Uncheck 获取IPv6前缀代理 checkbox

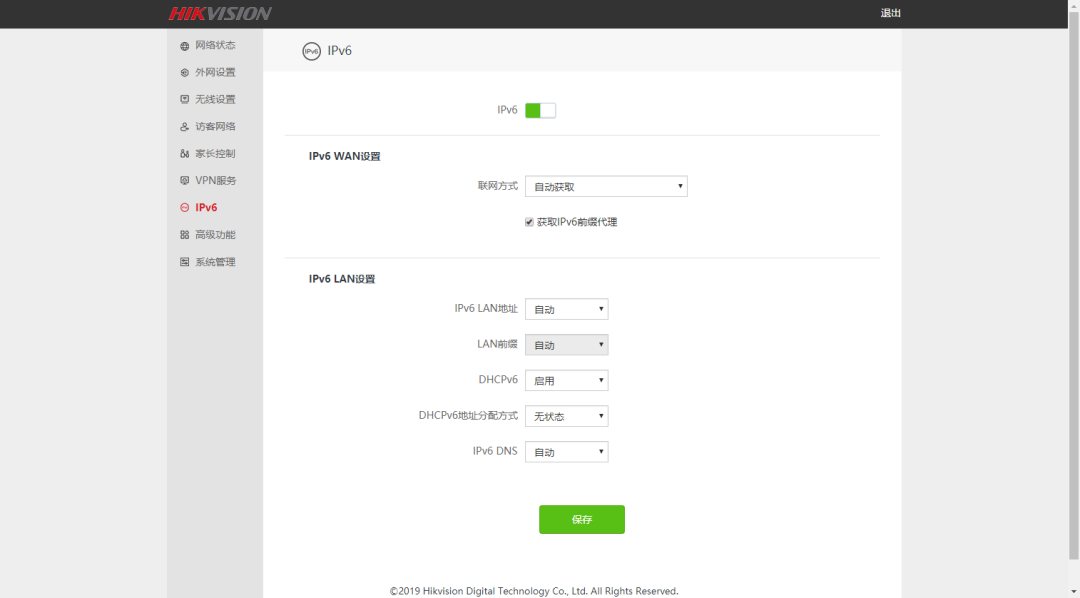click(529, 222)
